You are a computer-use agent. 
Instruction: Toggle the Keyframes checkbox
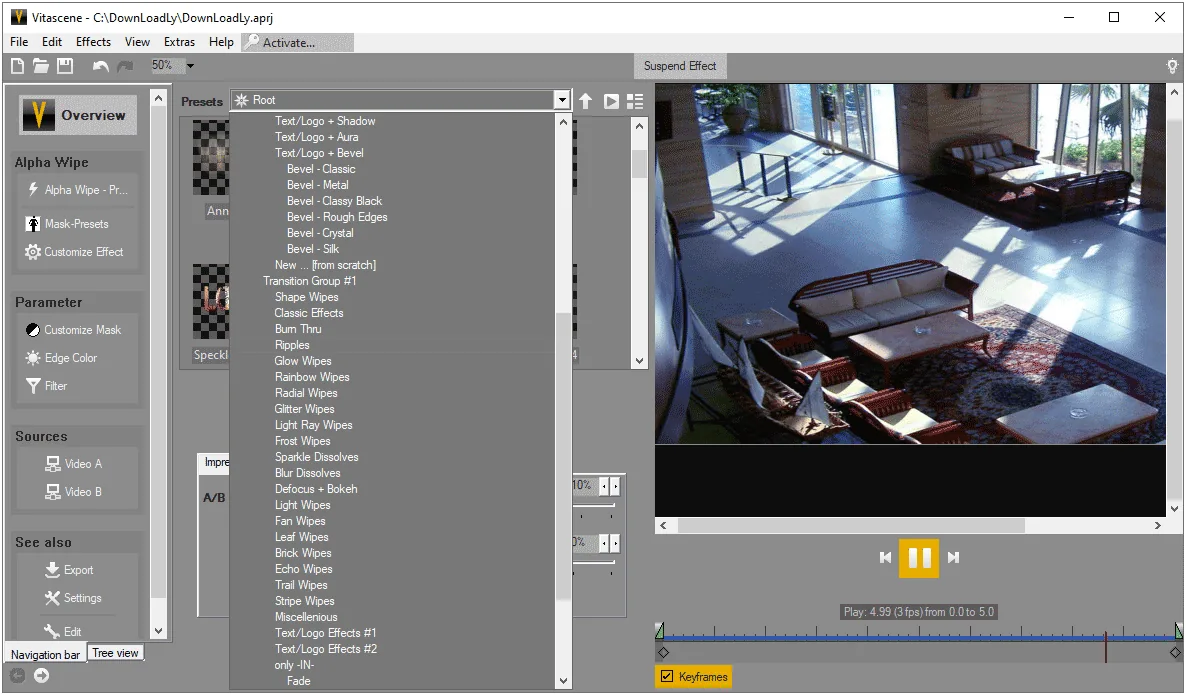pos(667,676)
